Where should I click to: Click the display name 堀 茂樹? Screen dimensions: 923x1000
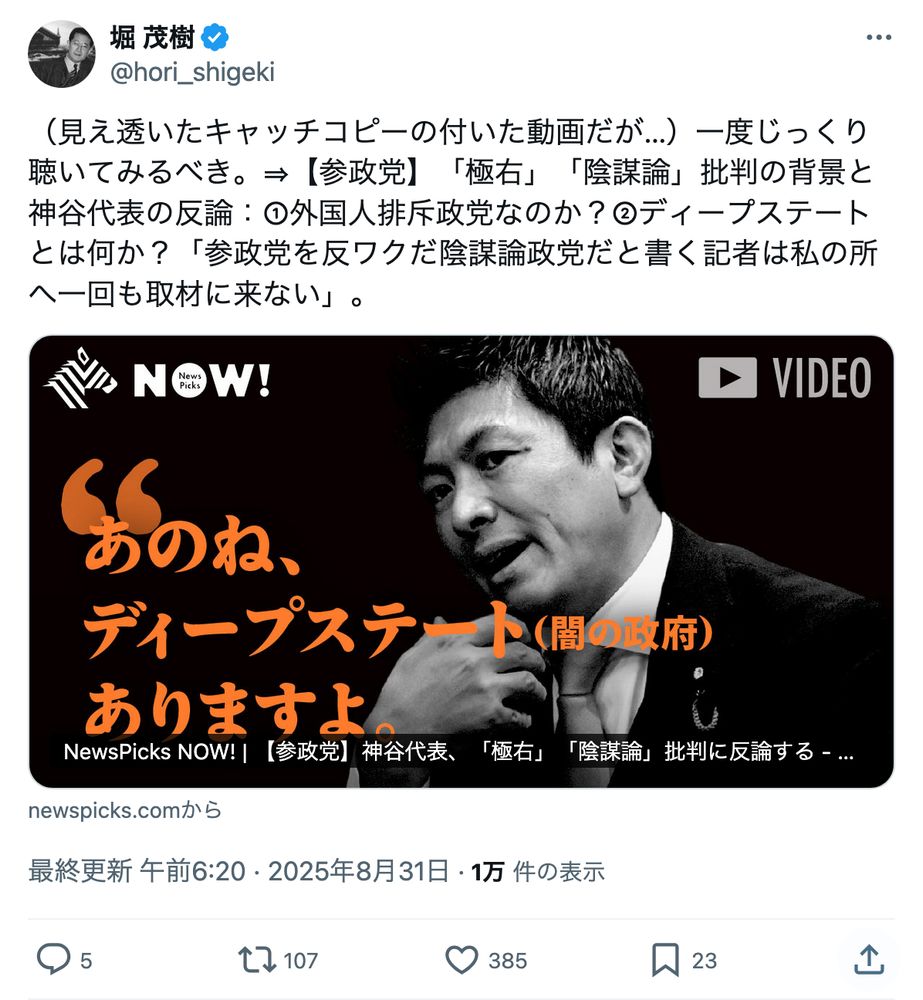point(152,38)
